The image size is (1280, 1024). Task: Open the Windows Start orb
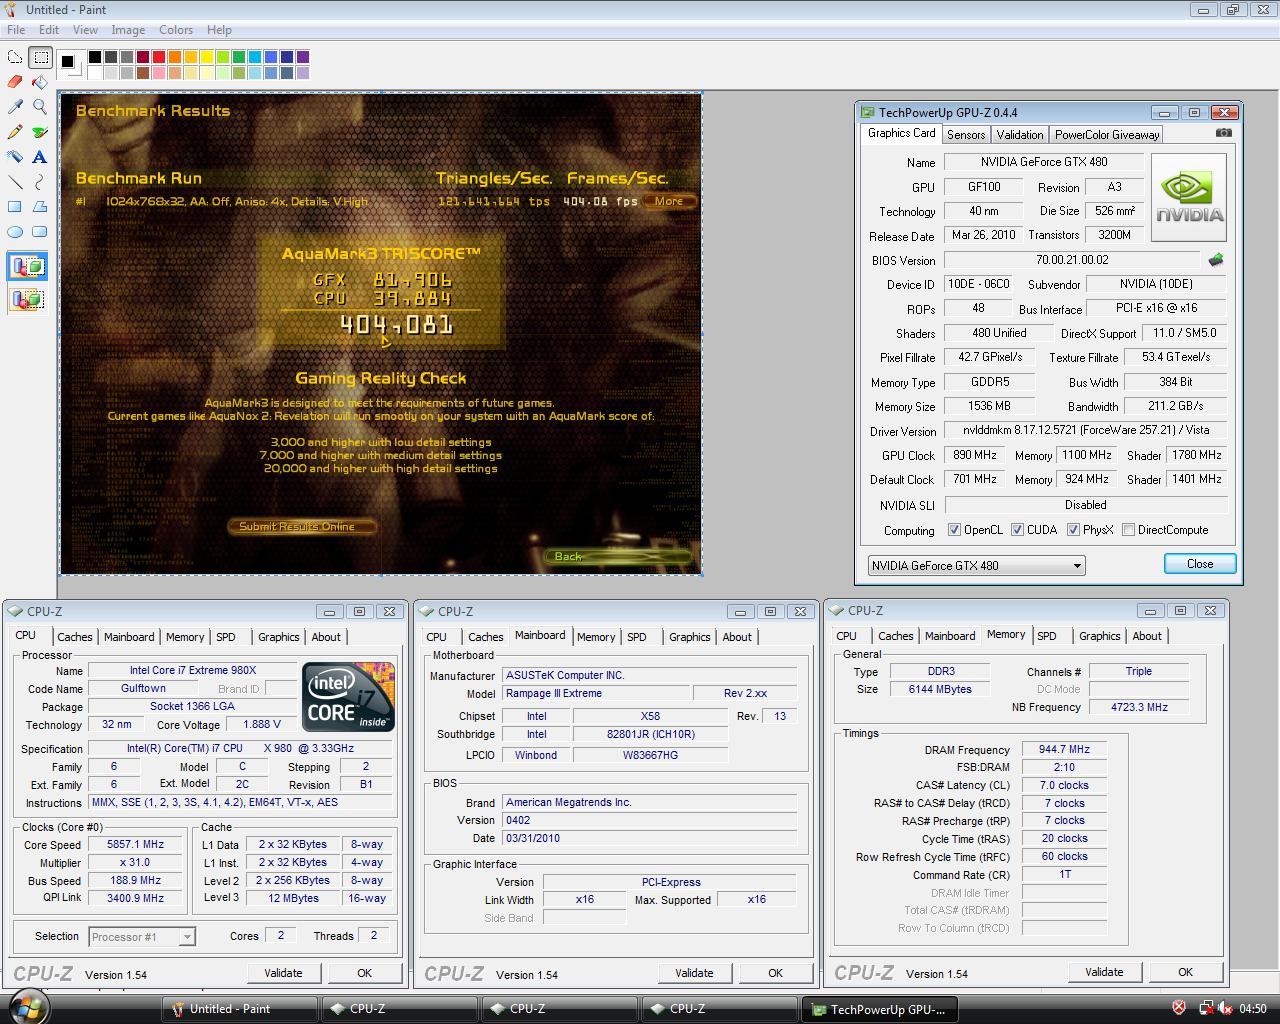[27, 1007]
